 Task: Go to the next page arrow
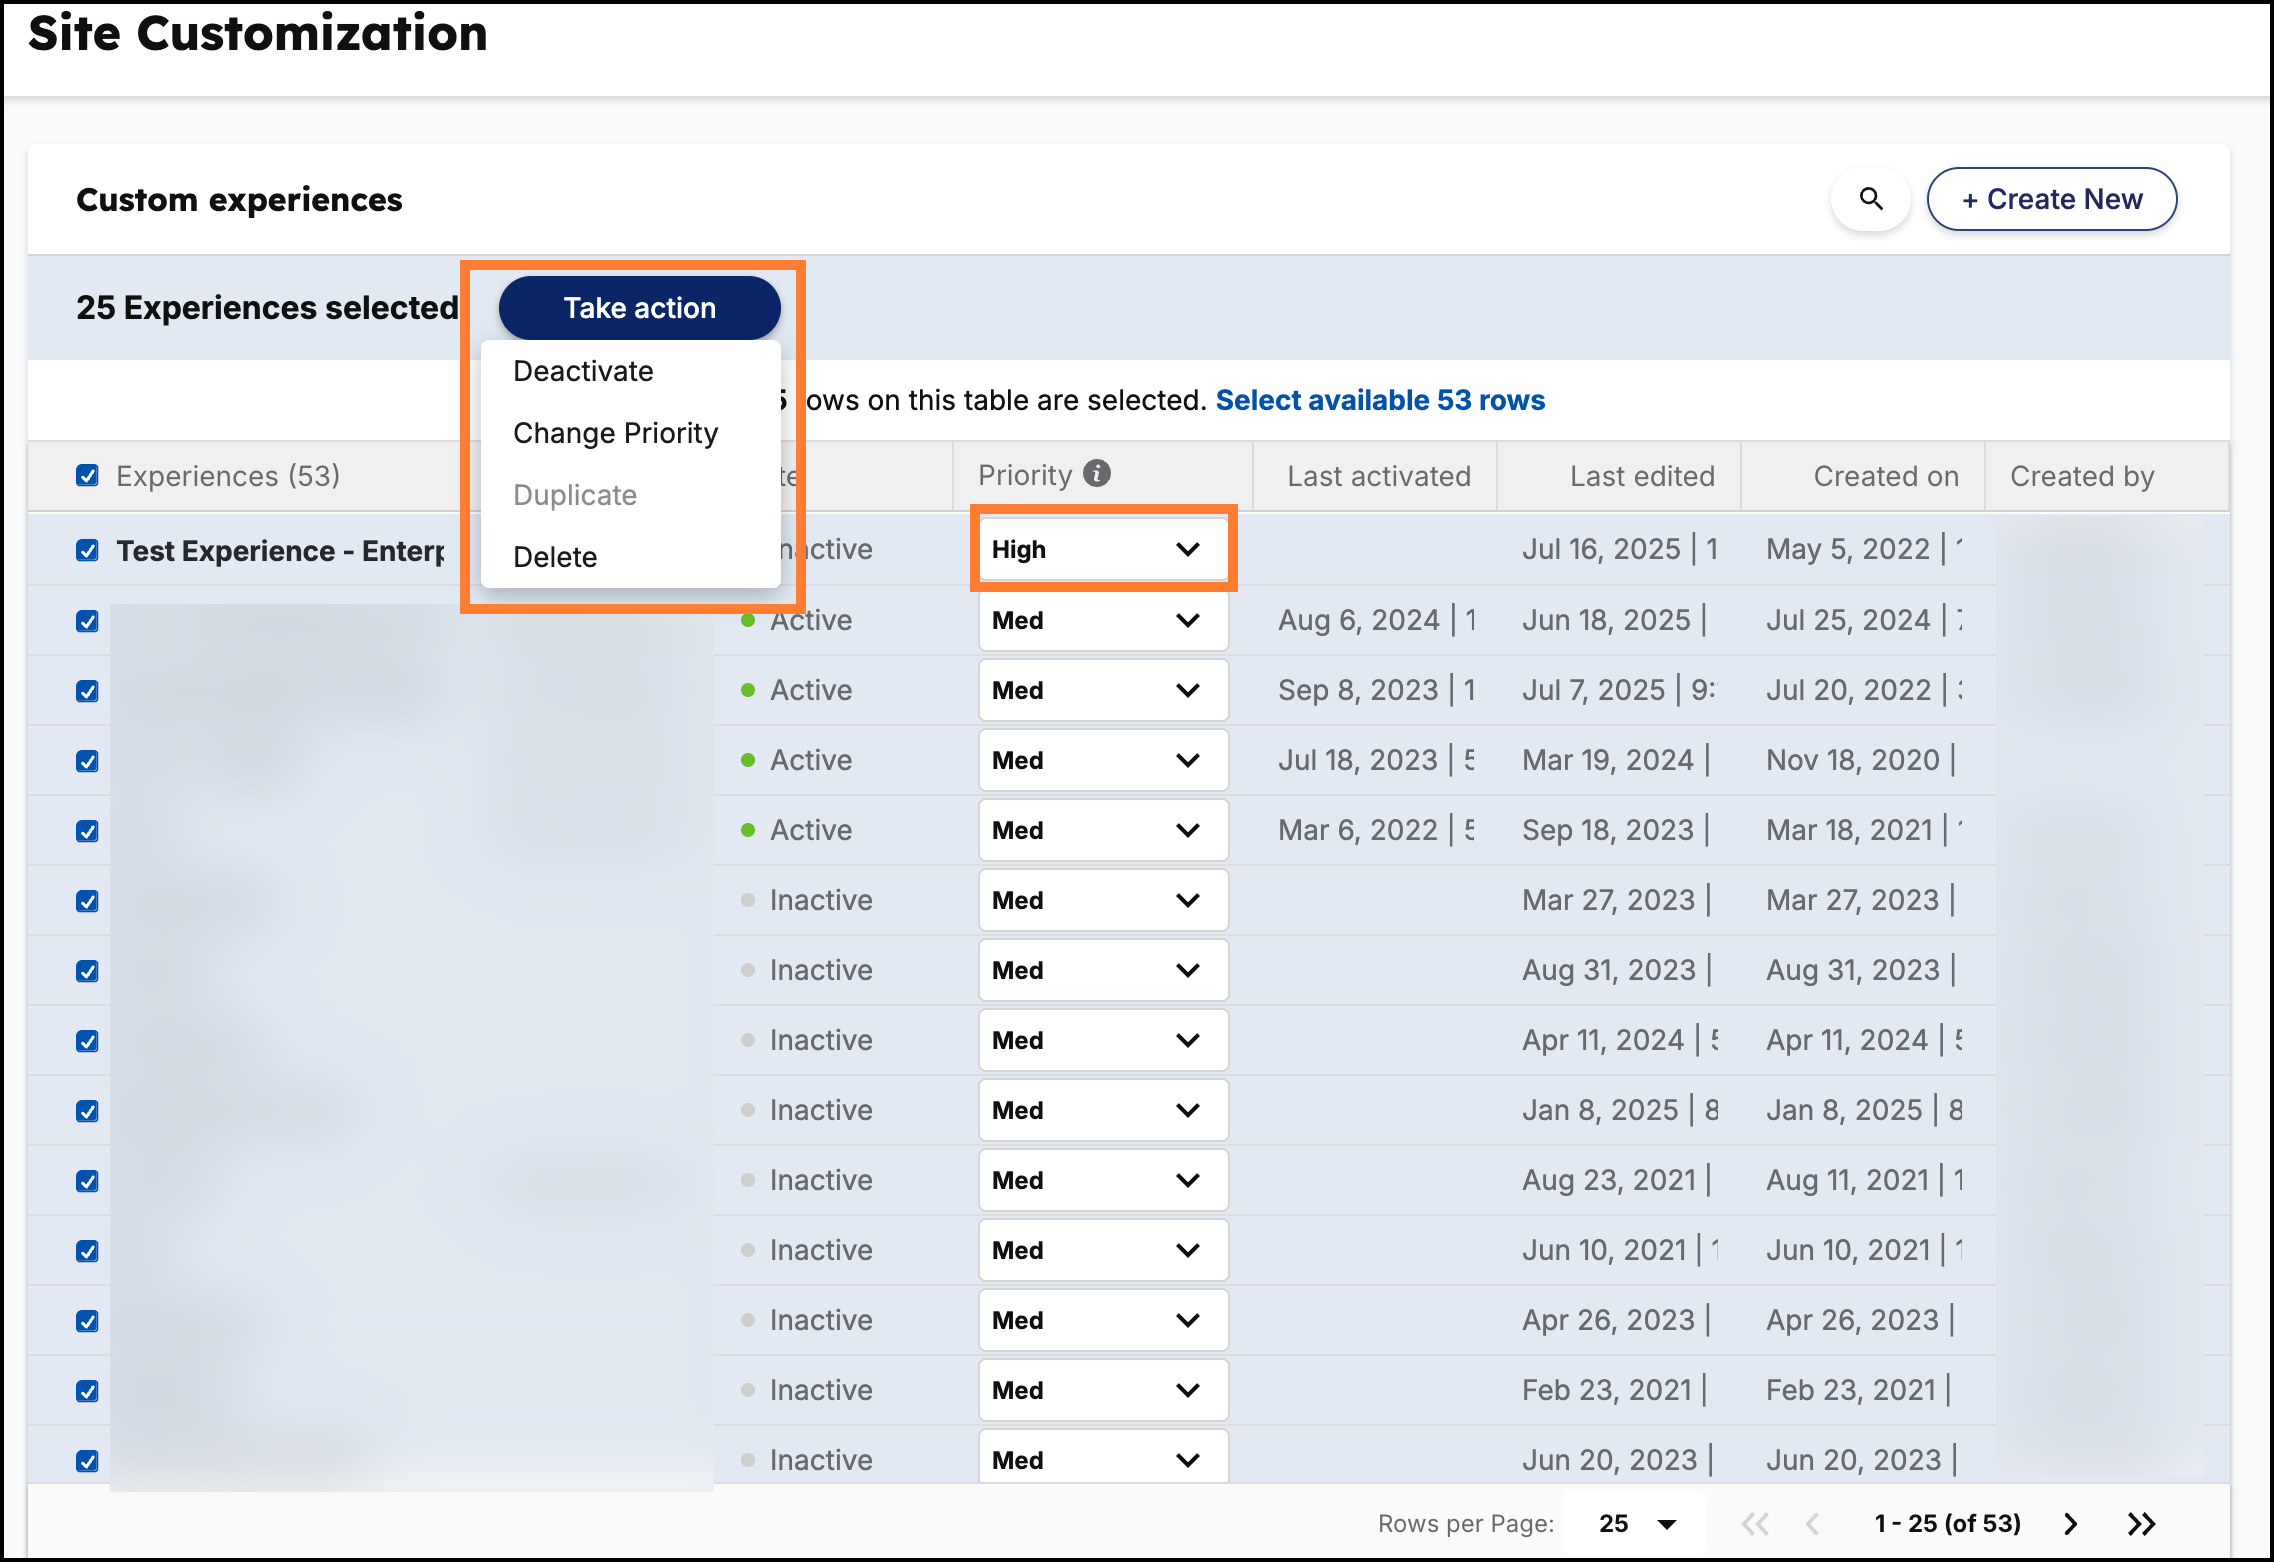pyautogui.click(x=2071, y=1523)
